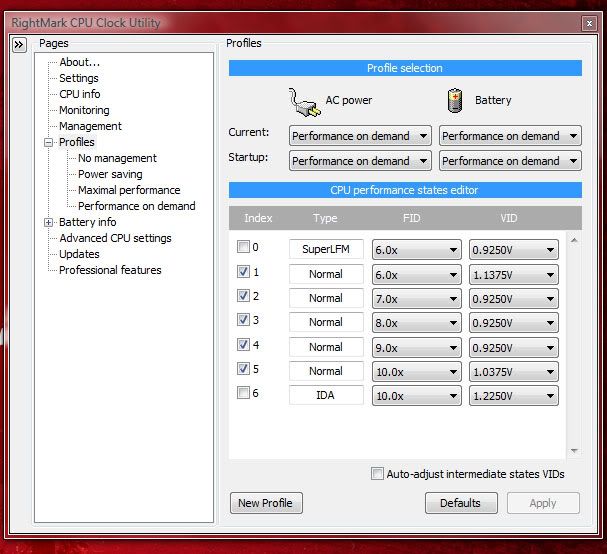Uncheck state index 4 checkbox
Viewport: 607px width, 554px height.
point(243,344)
